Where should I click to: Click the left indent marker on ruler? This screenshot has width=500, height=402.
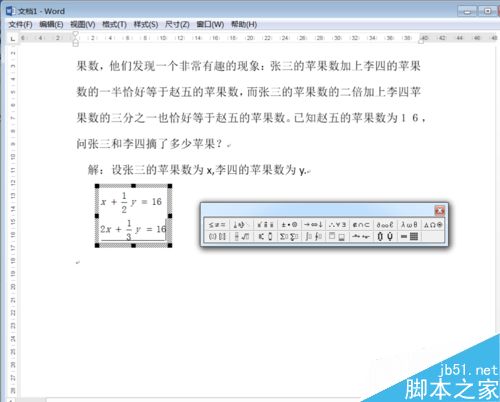(76, 43)
